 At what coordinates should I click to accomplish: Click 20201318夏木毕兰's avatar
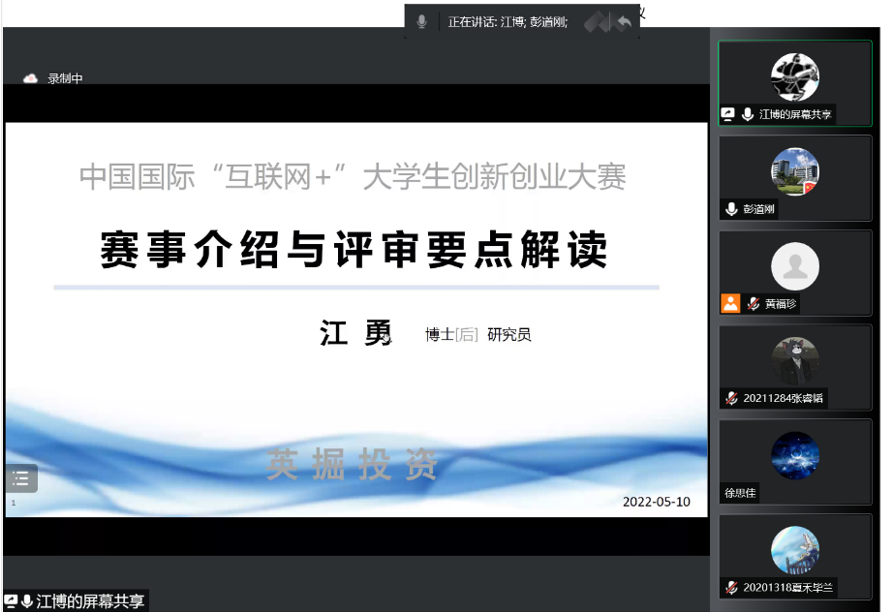click(795, 549)
